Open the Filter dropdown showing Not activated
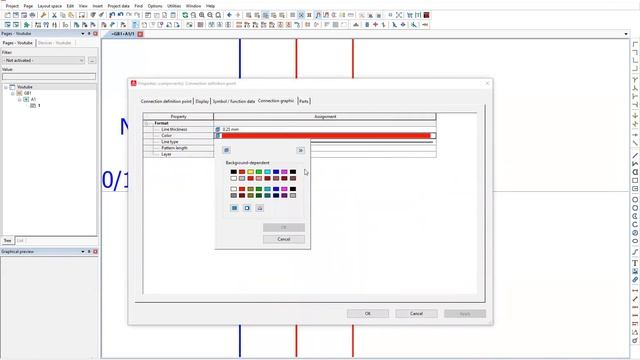Screen dimensions: 640x360 [43, 60]
